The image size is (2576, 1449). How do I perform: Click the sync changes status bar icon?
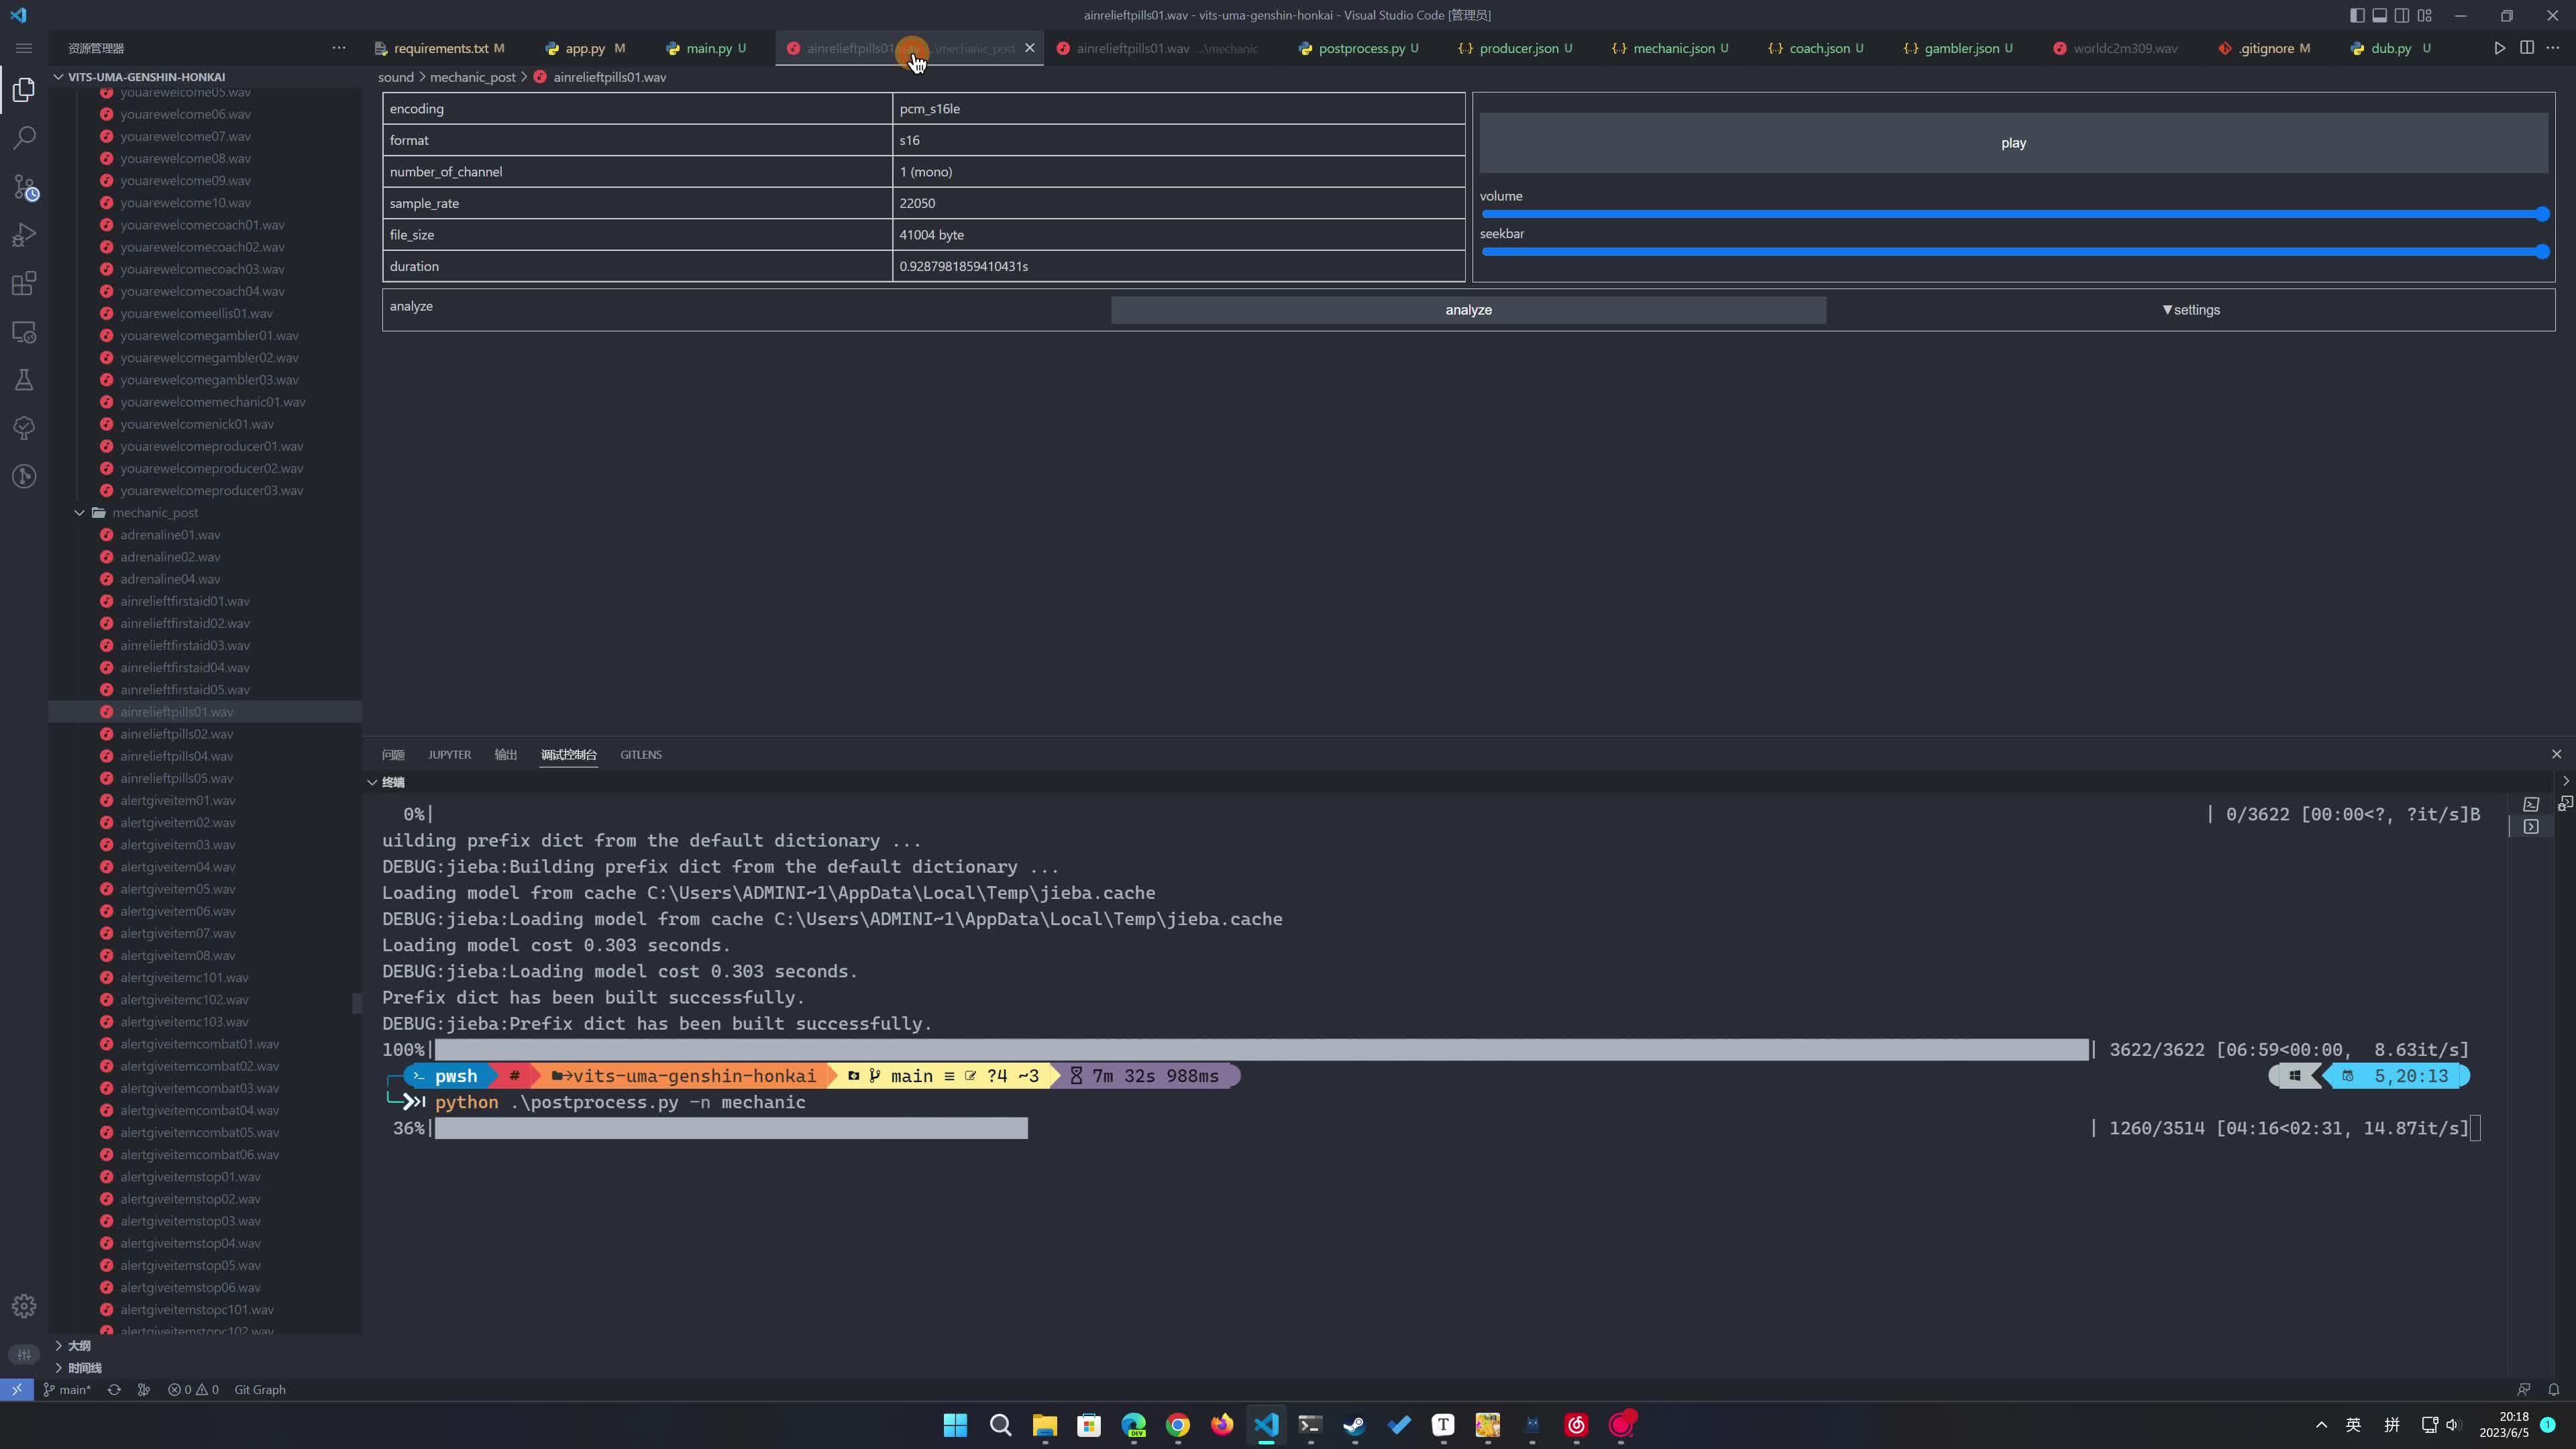(114, 1390)
